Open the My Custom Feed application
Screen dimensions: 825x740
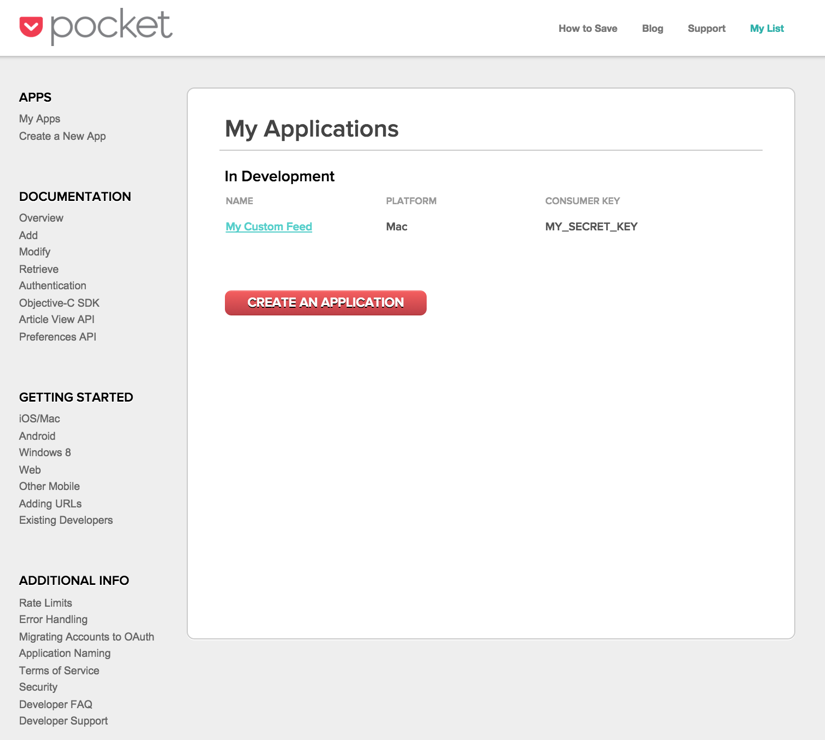point(269,227)
